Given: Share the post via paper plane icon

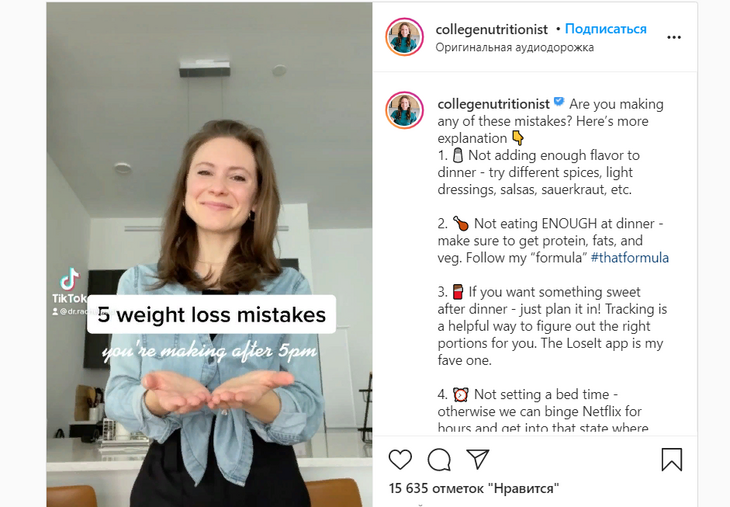Looking at the screenshot, I should 478,459.
